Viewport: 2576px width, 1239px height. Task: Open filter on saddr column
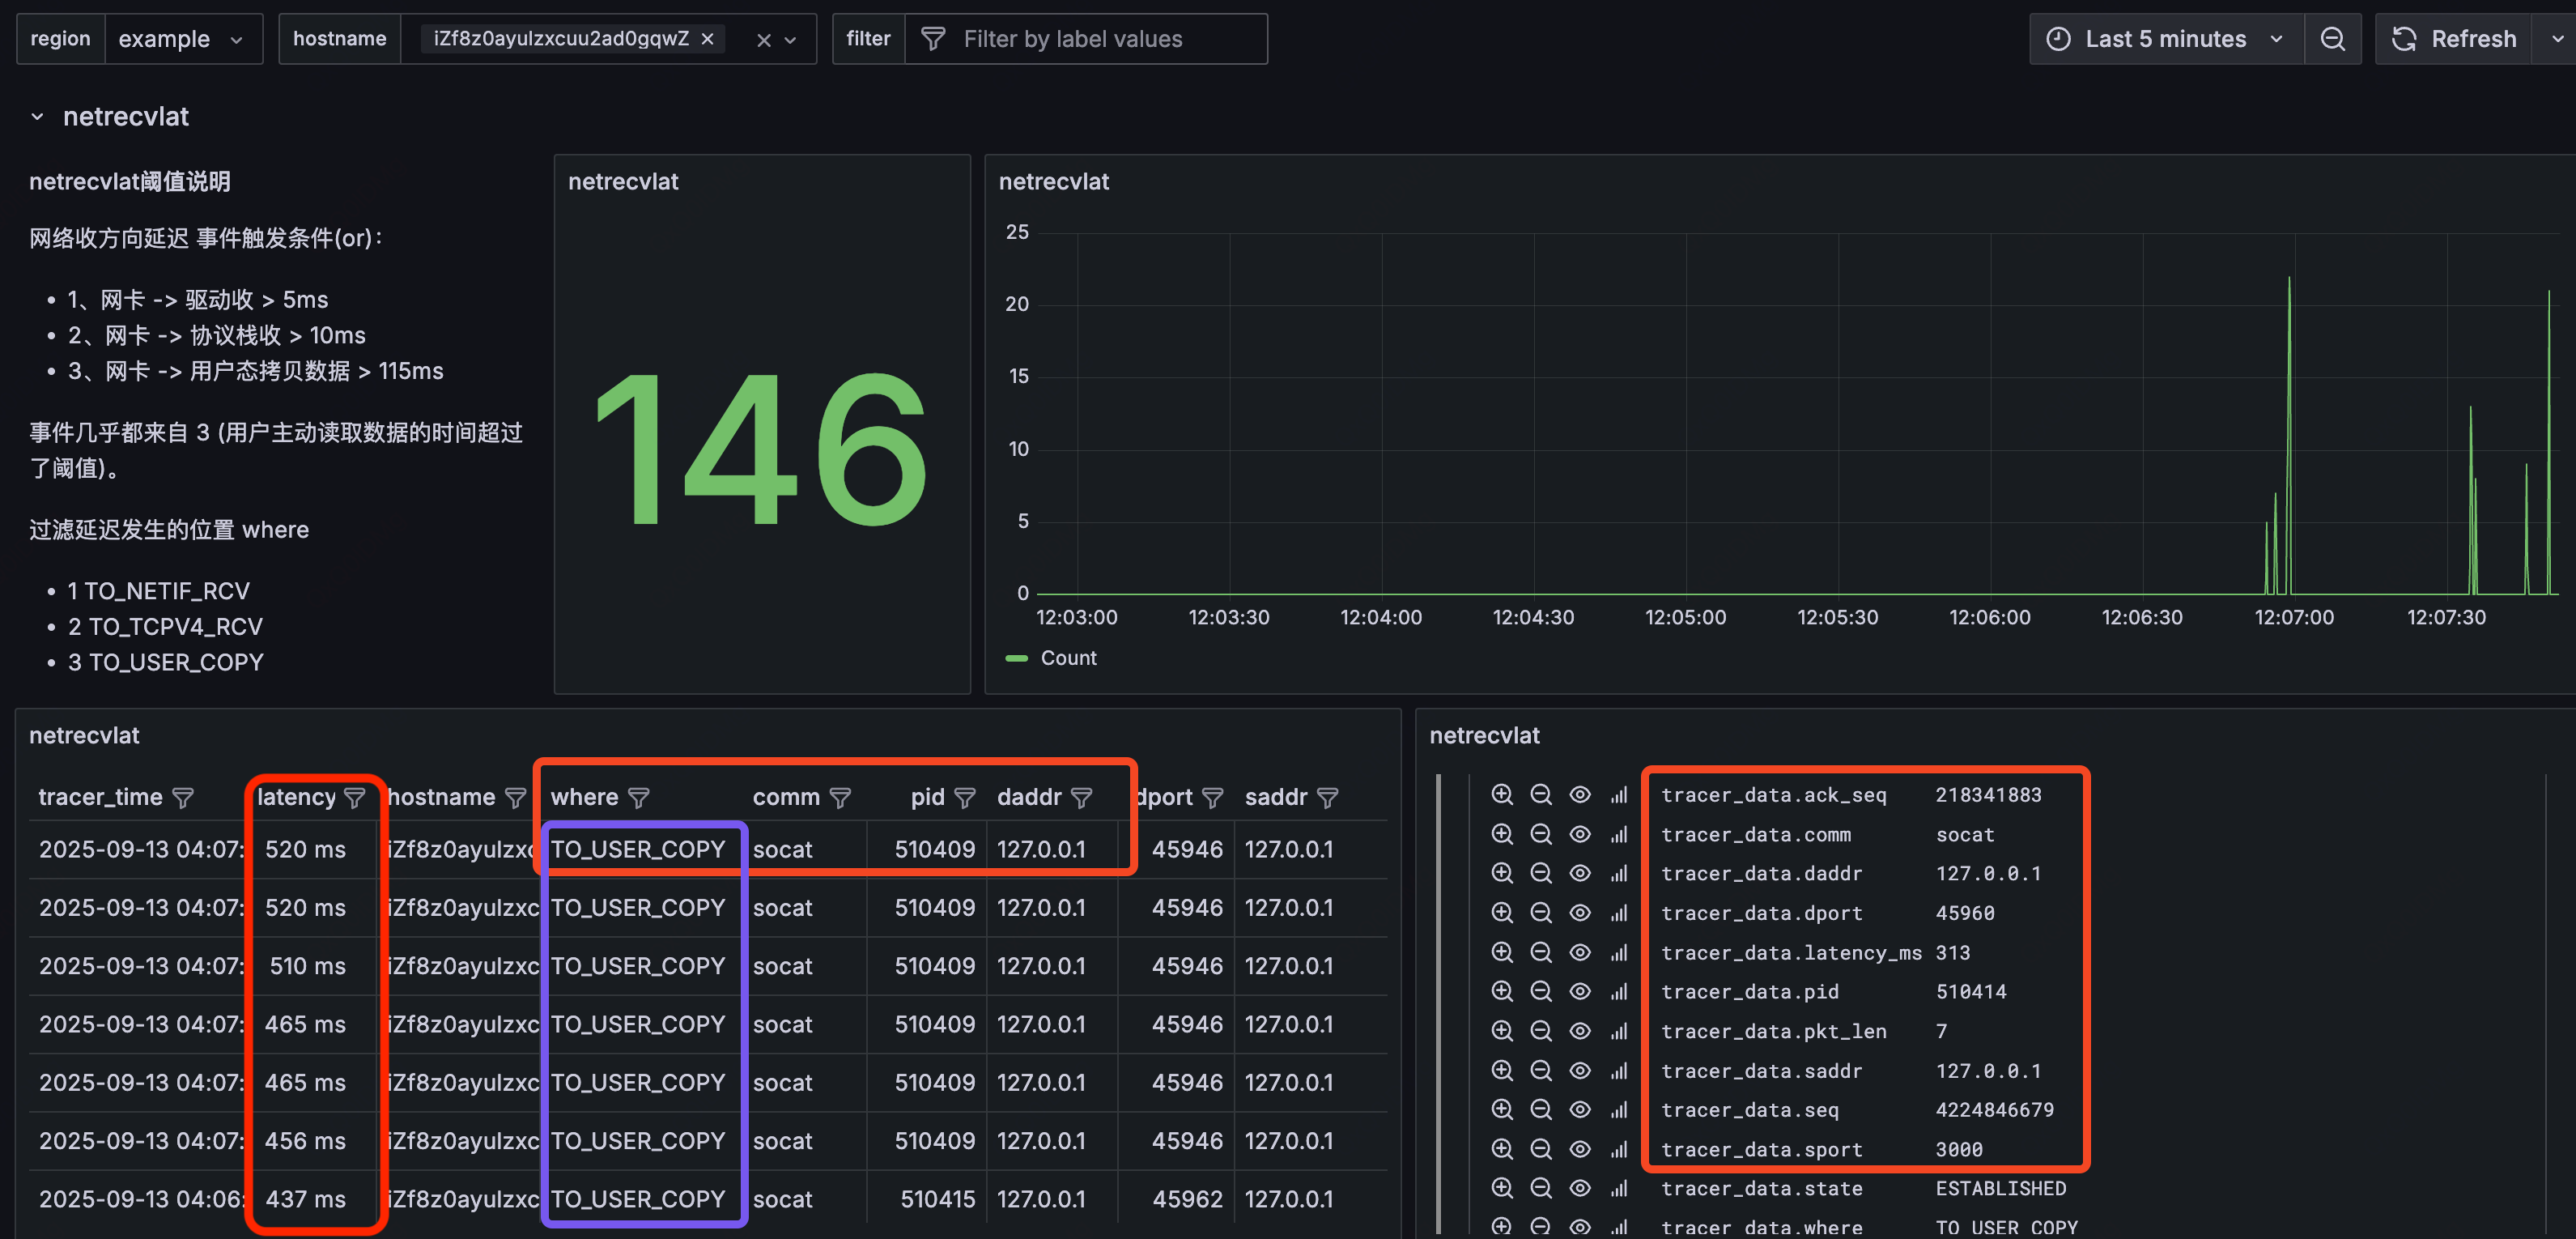tap(1328, 798)
